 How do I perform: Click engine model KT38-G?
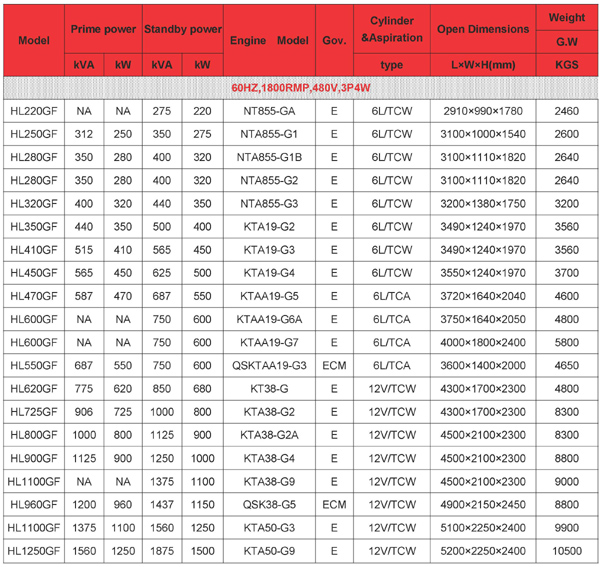pyautogui.click(x=269, y=389)
